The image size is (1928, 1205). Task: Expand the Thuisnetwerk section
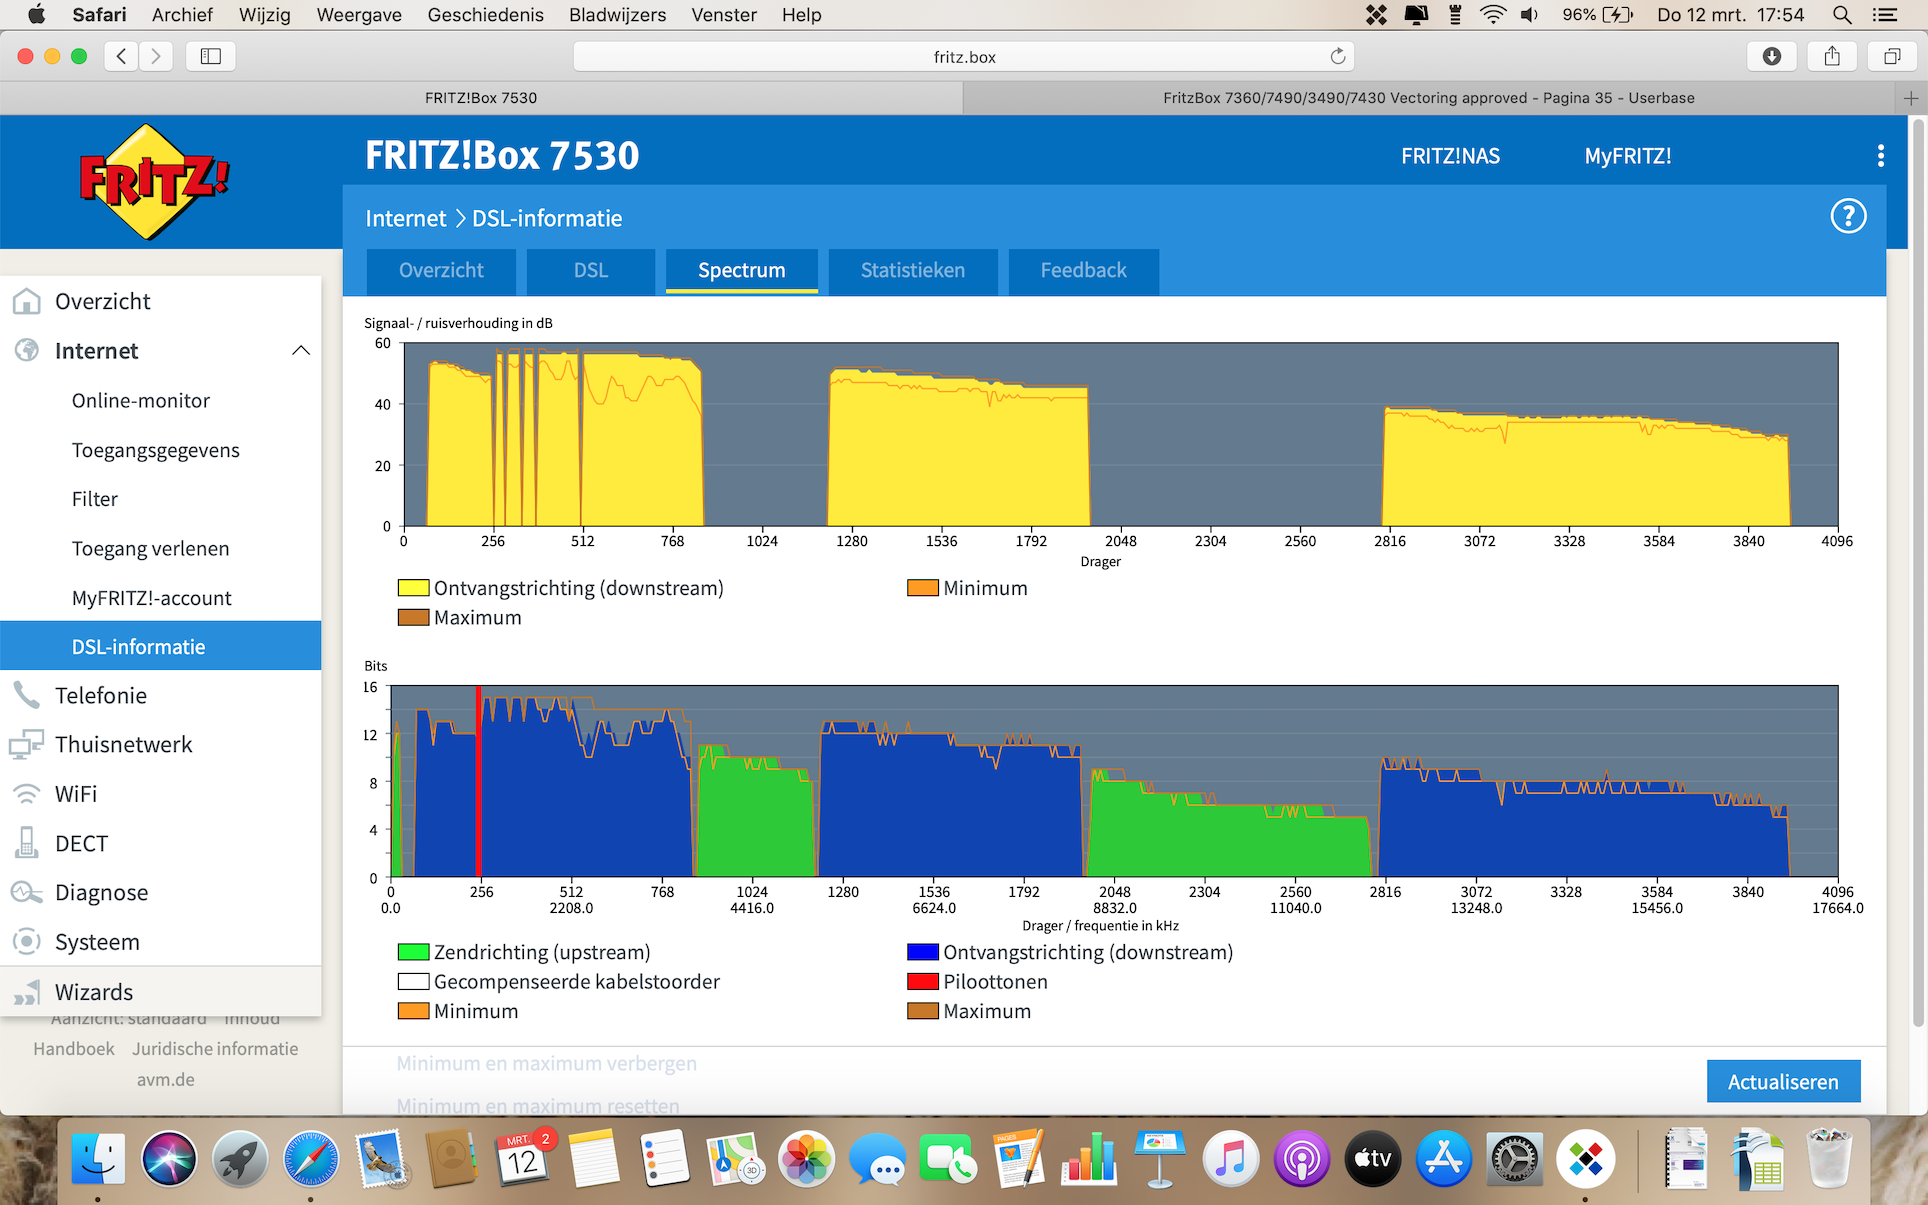[x=123, y=745]
